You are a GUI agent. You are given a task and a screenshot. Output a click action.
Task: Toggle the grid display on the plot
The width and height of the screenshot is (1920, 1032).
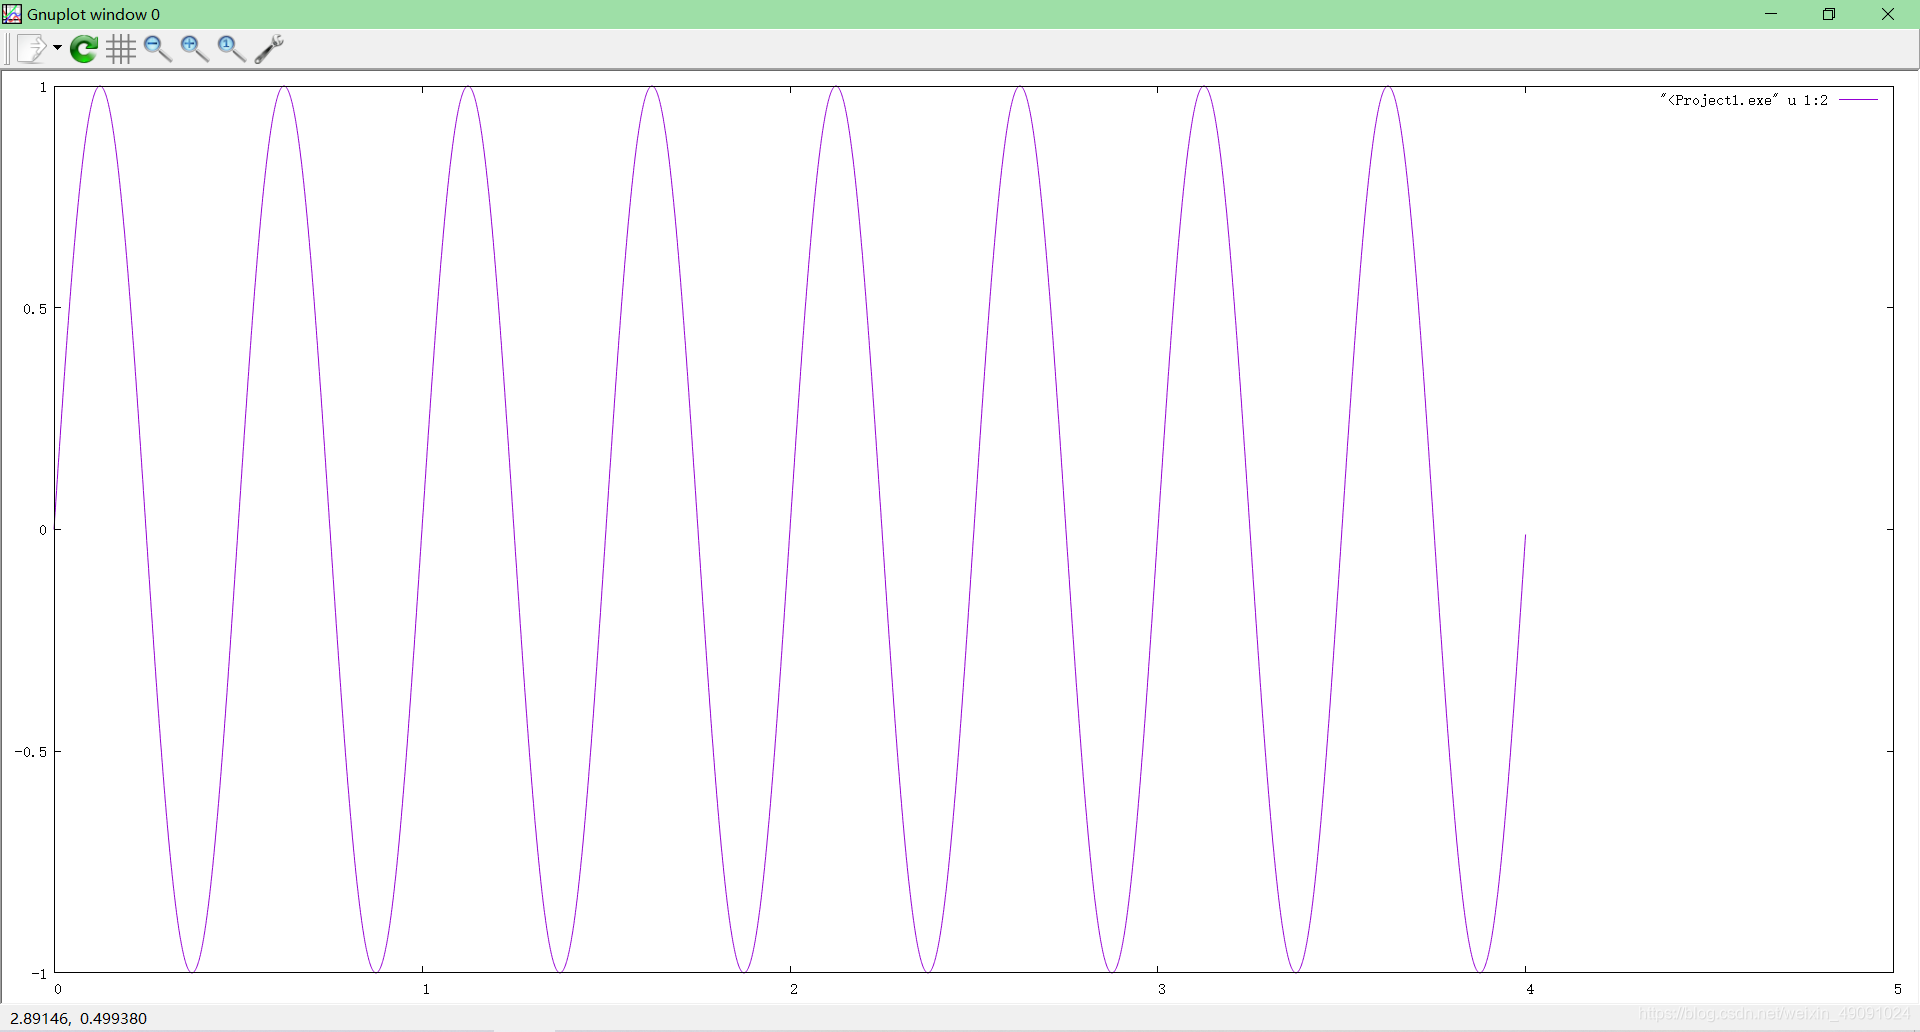click(121, 48)
